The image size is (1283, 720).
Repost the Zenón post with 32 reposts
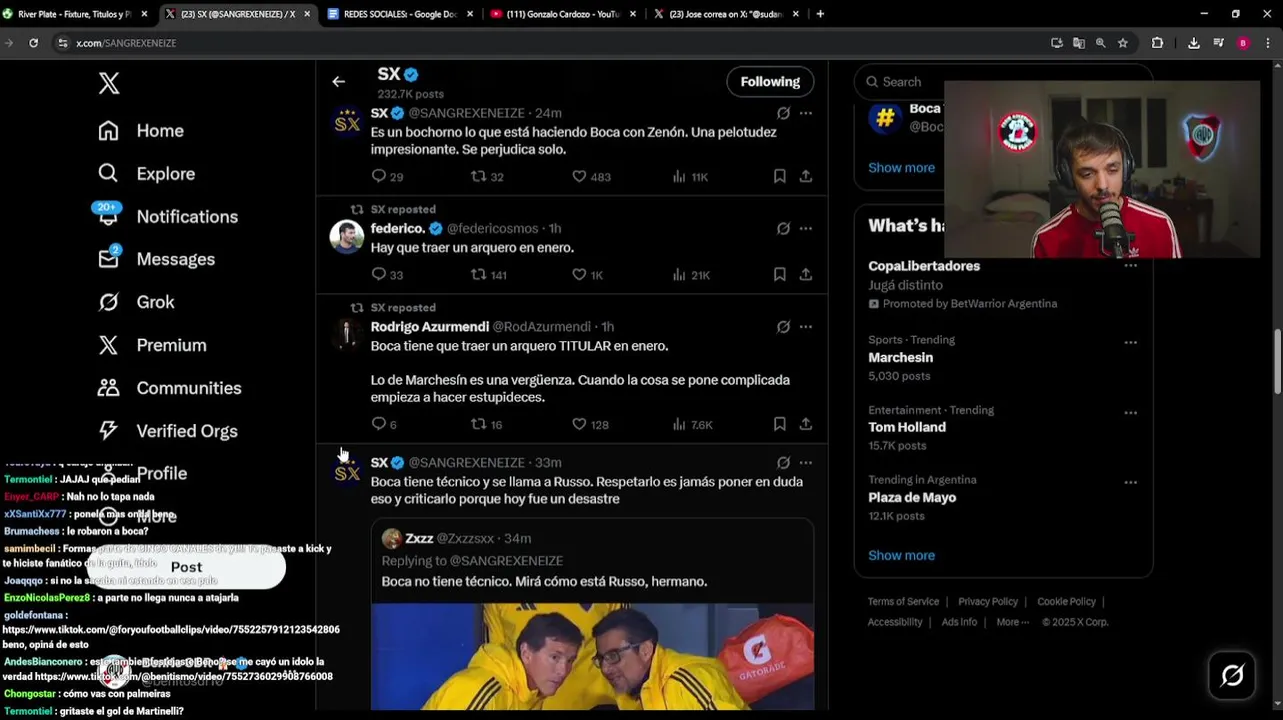(x=487, y=176)
